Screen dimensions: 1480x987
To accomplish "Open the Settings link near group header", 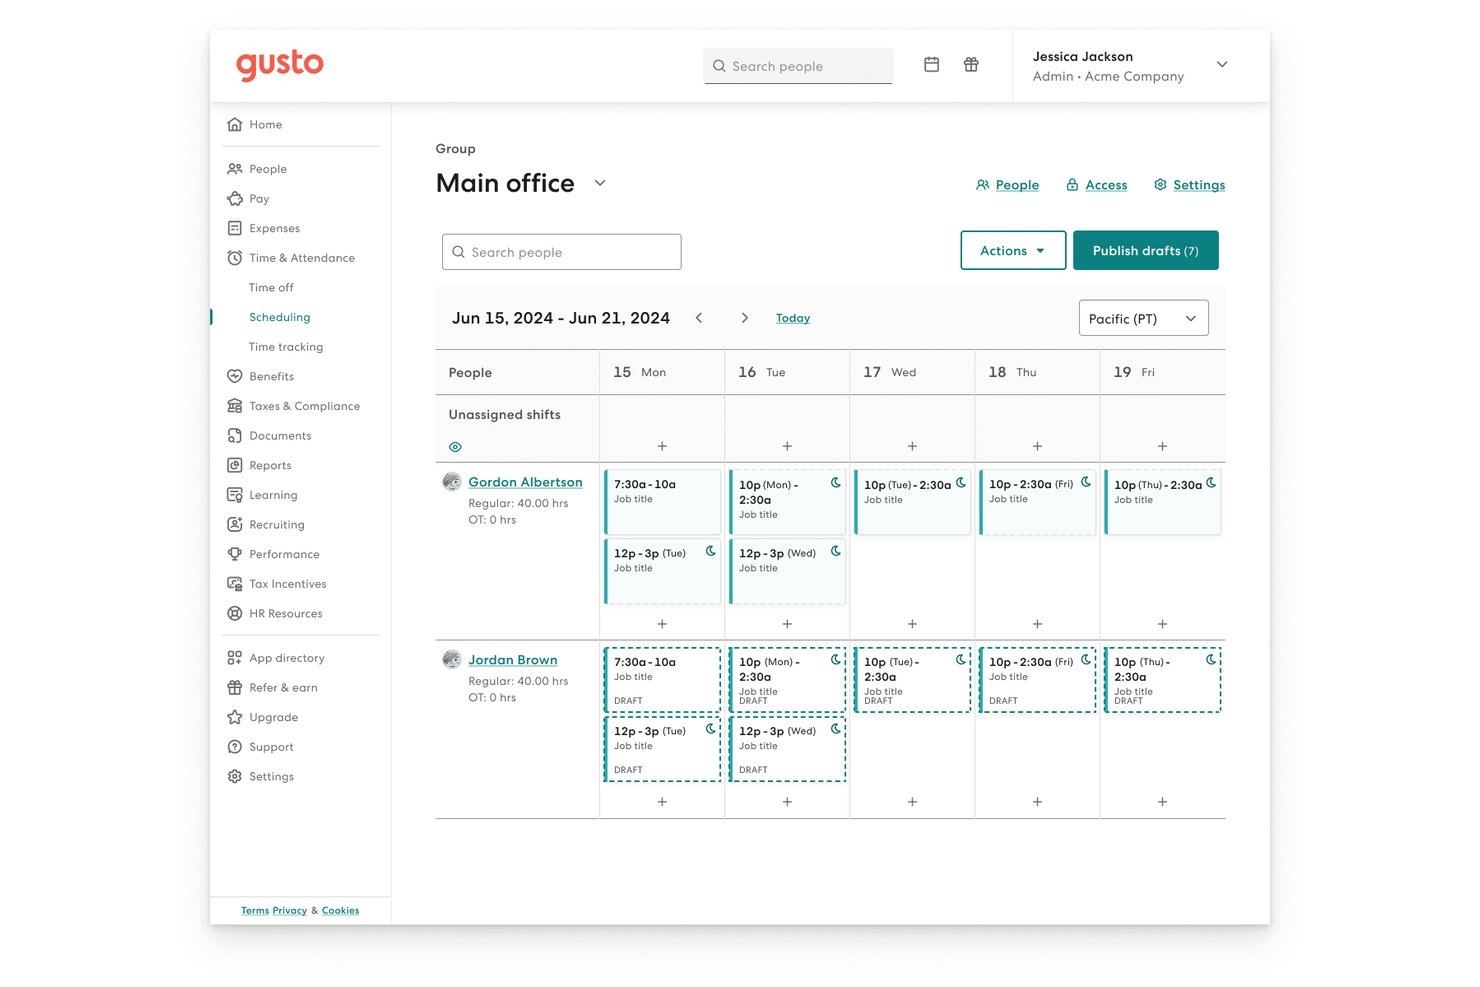I will pyautogui.click(x=1189, y=185).
